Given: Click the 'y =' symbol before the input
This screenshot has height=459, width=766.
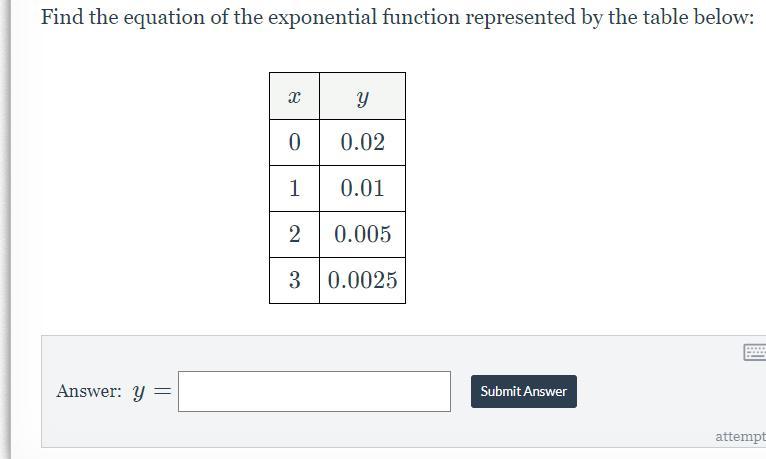Looking at the screenshot, I should click(x=151, y=392).
